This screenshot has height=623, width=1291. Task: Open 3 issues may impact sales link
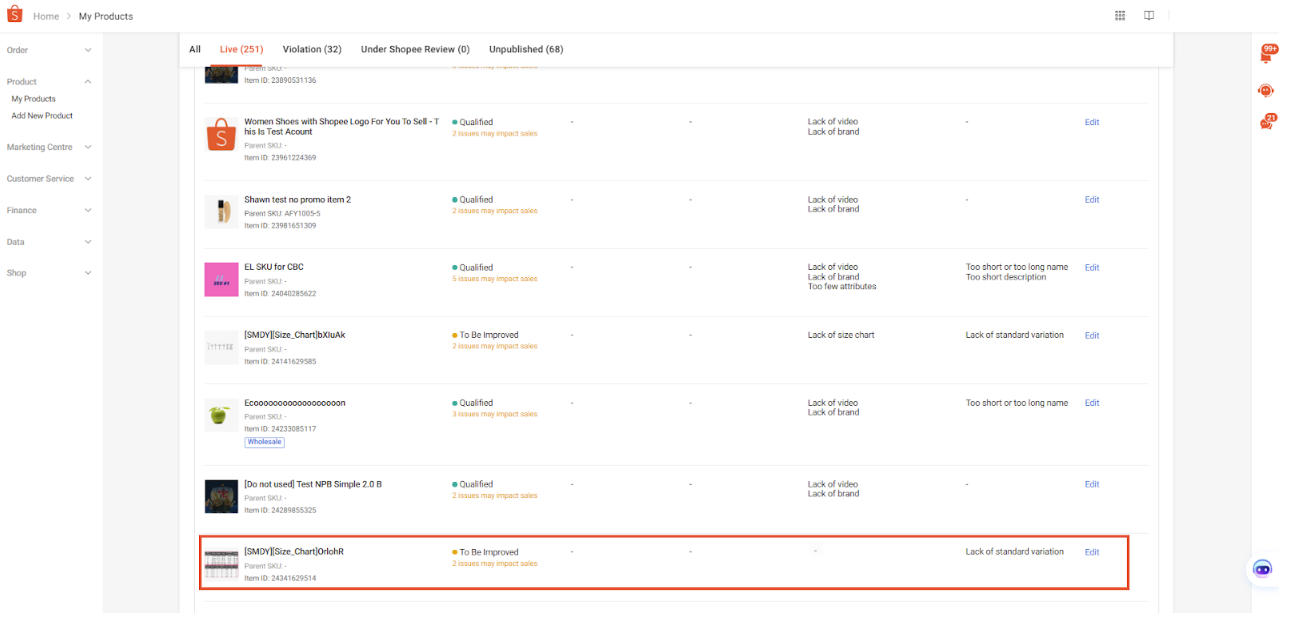(x=495, y=414)
